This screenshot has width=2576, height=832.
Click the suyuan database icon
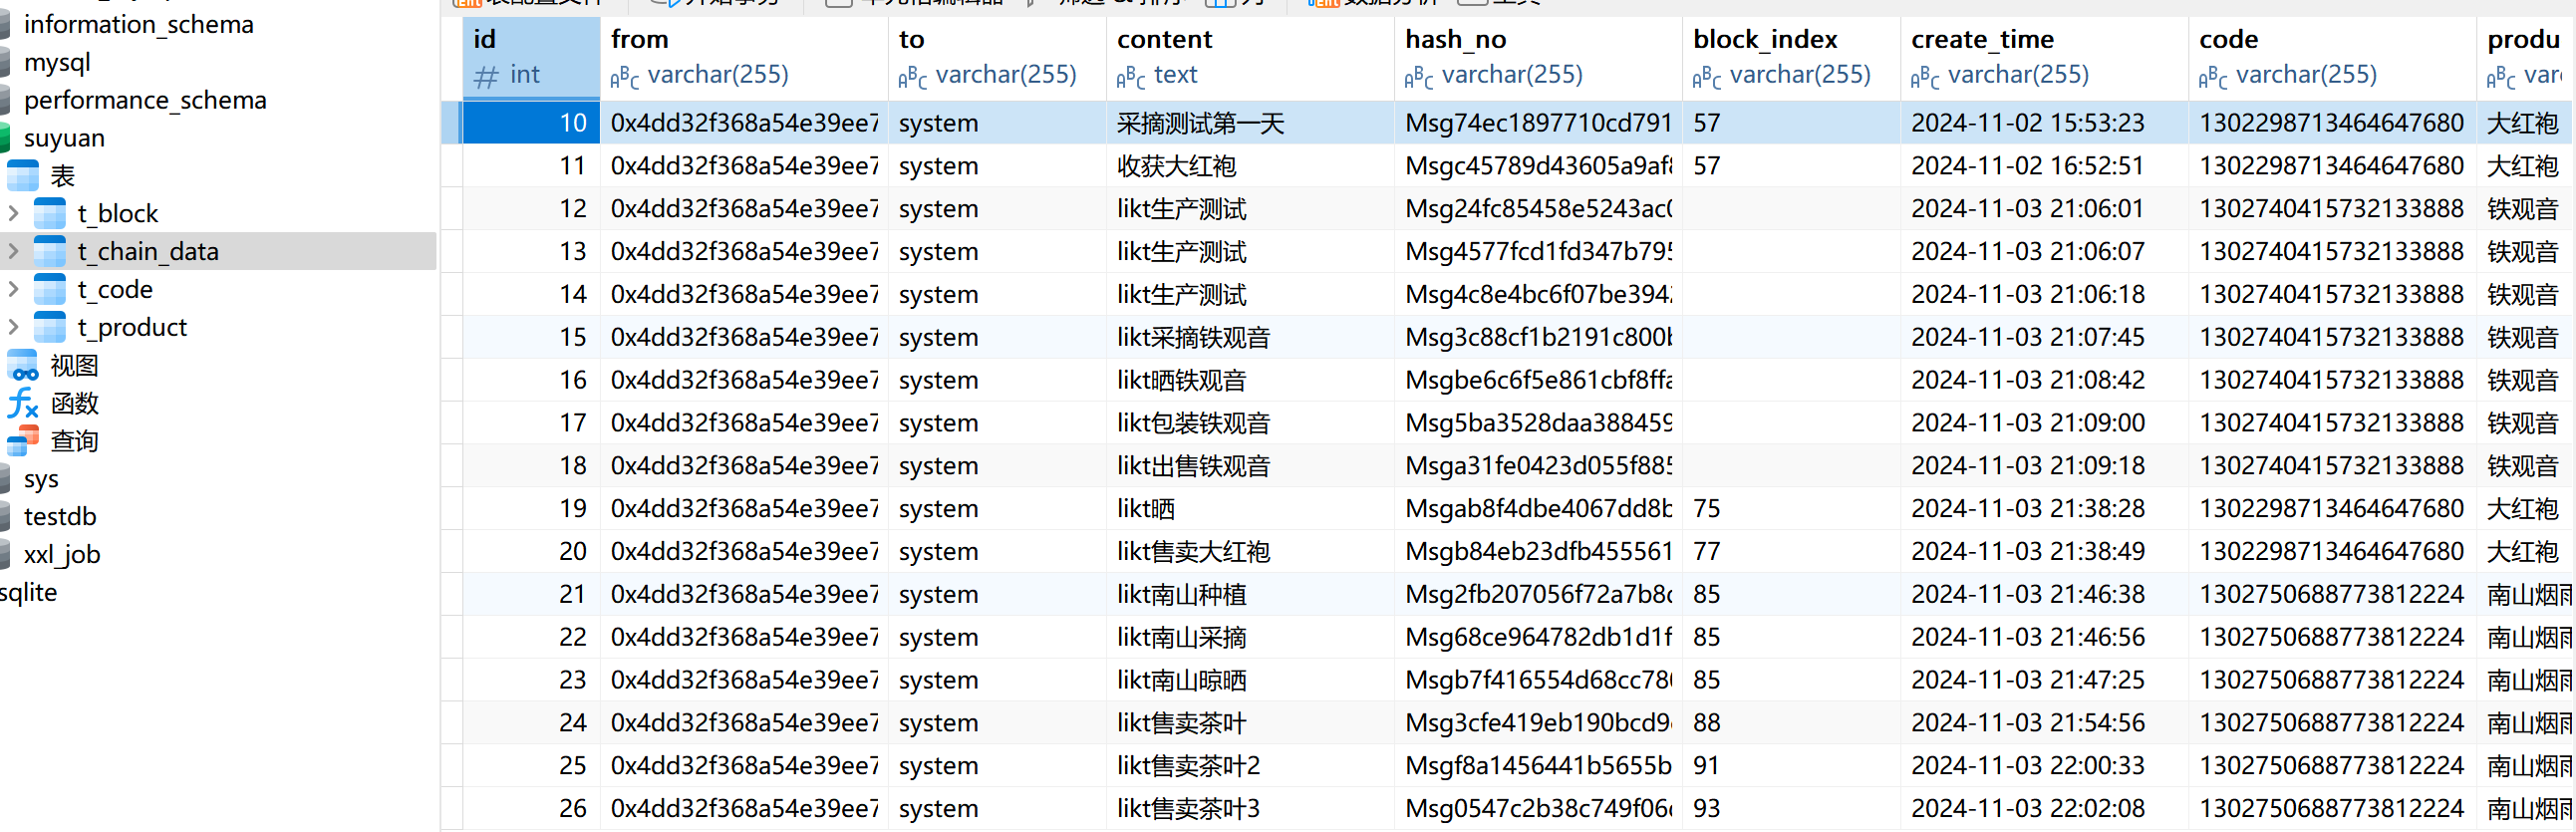click(x=4, y=138)
